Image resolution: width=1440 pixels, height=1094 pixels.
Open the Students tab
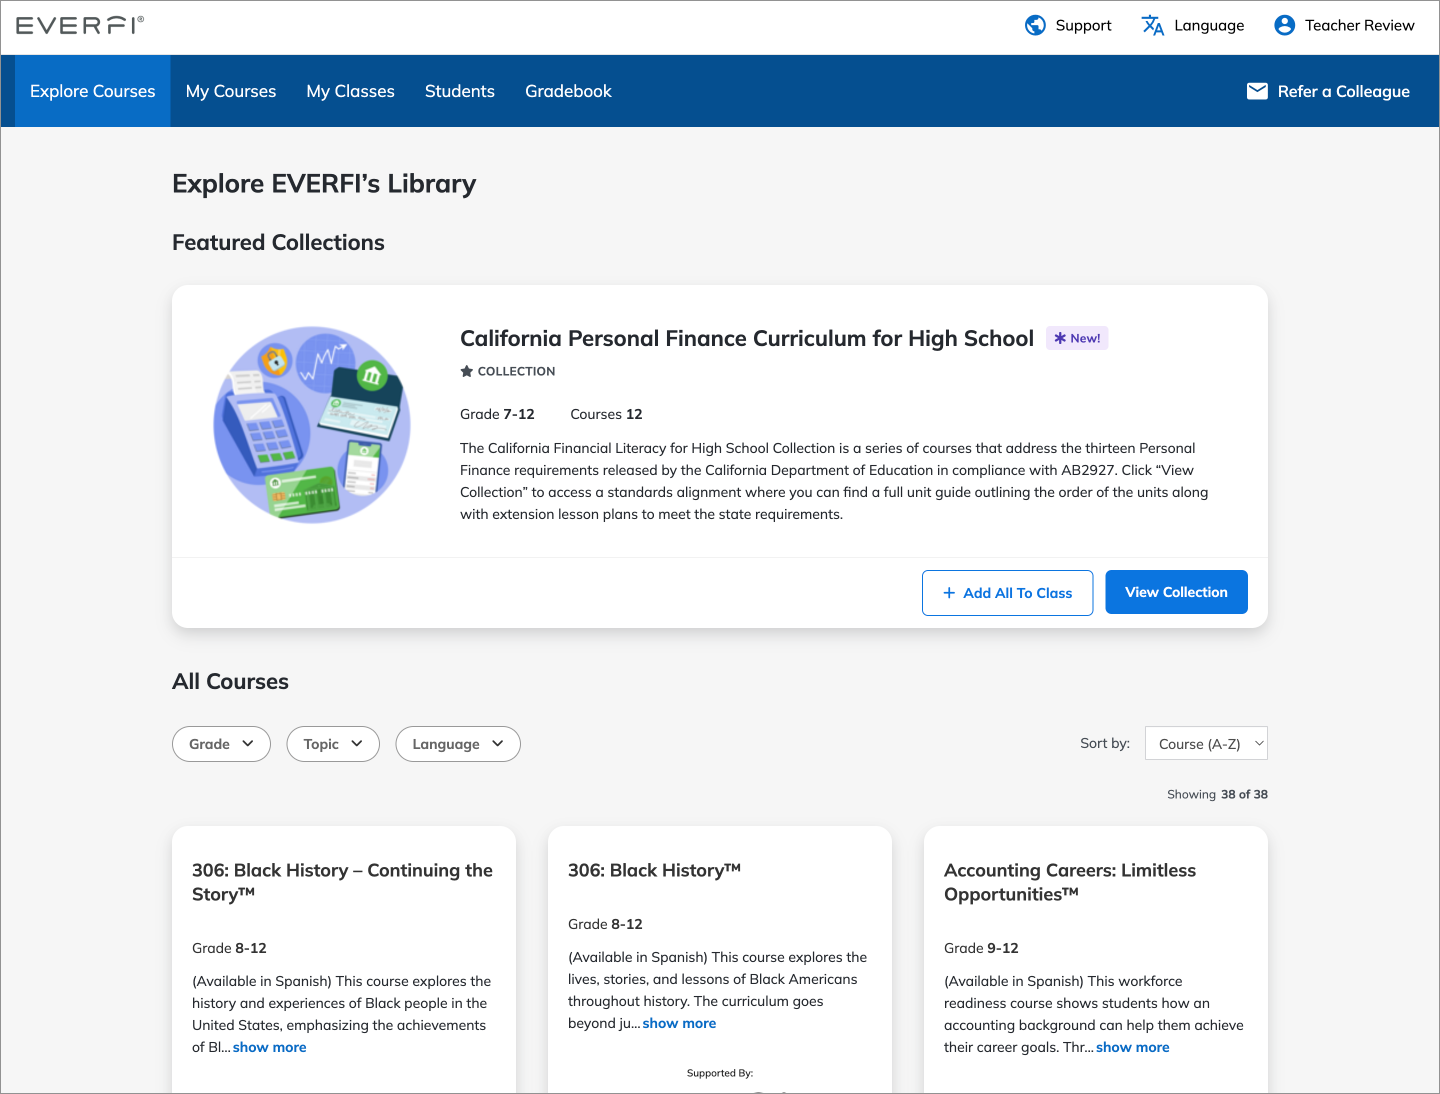point(460,91)
